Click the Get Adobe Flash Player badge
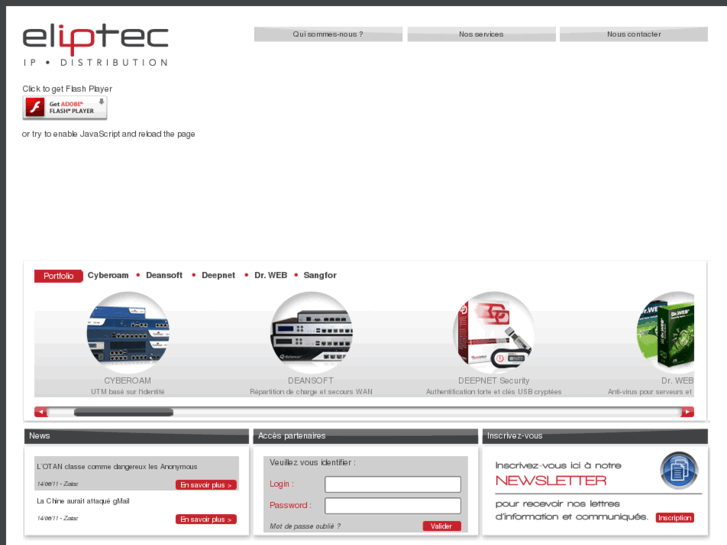Viewport: 727px width, 545px height. click(x=65, y=108)
